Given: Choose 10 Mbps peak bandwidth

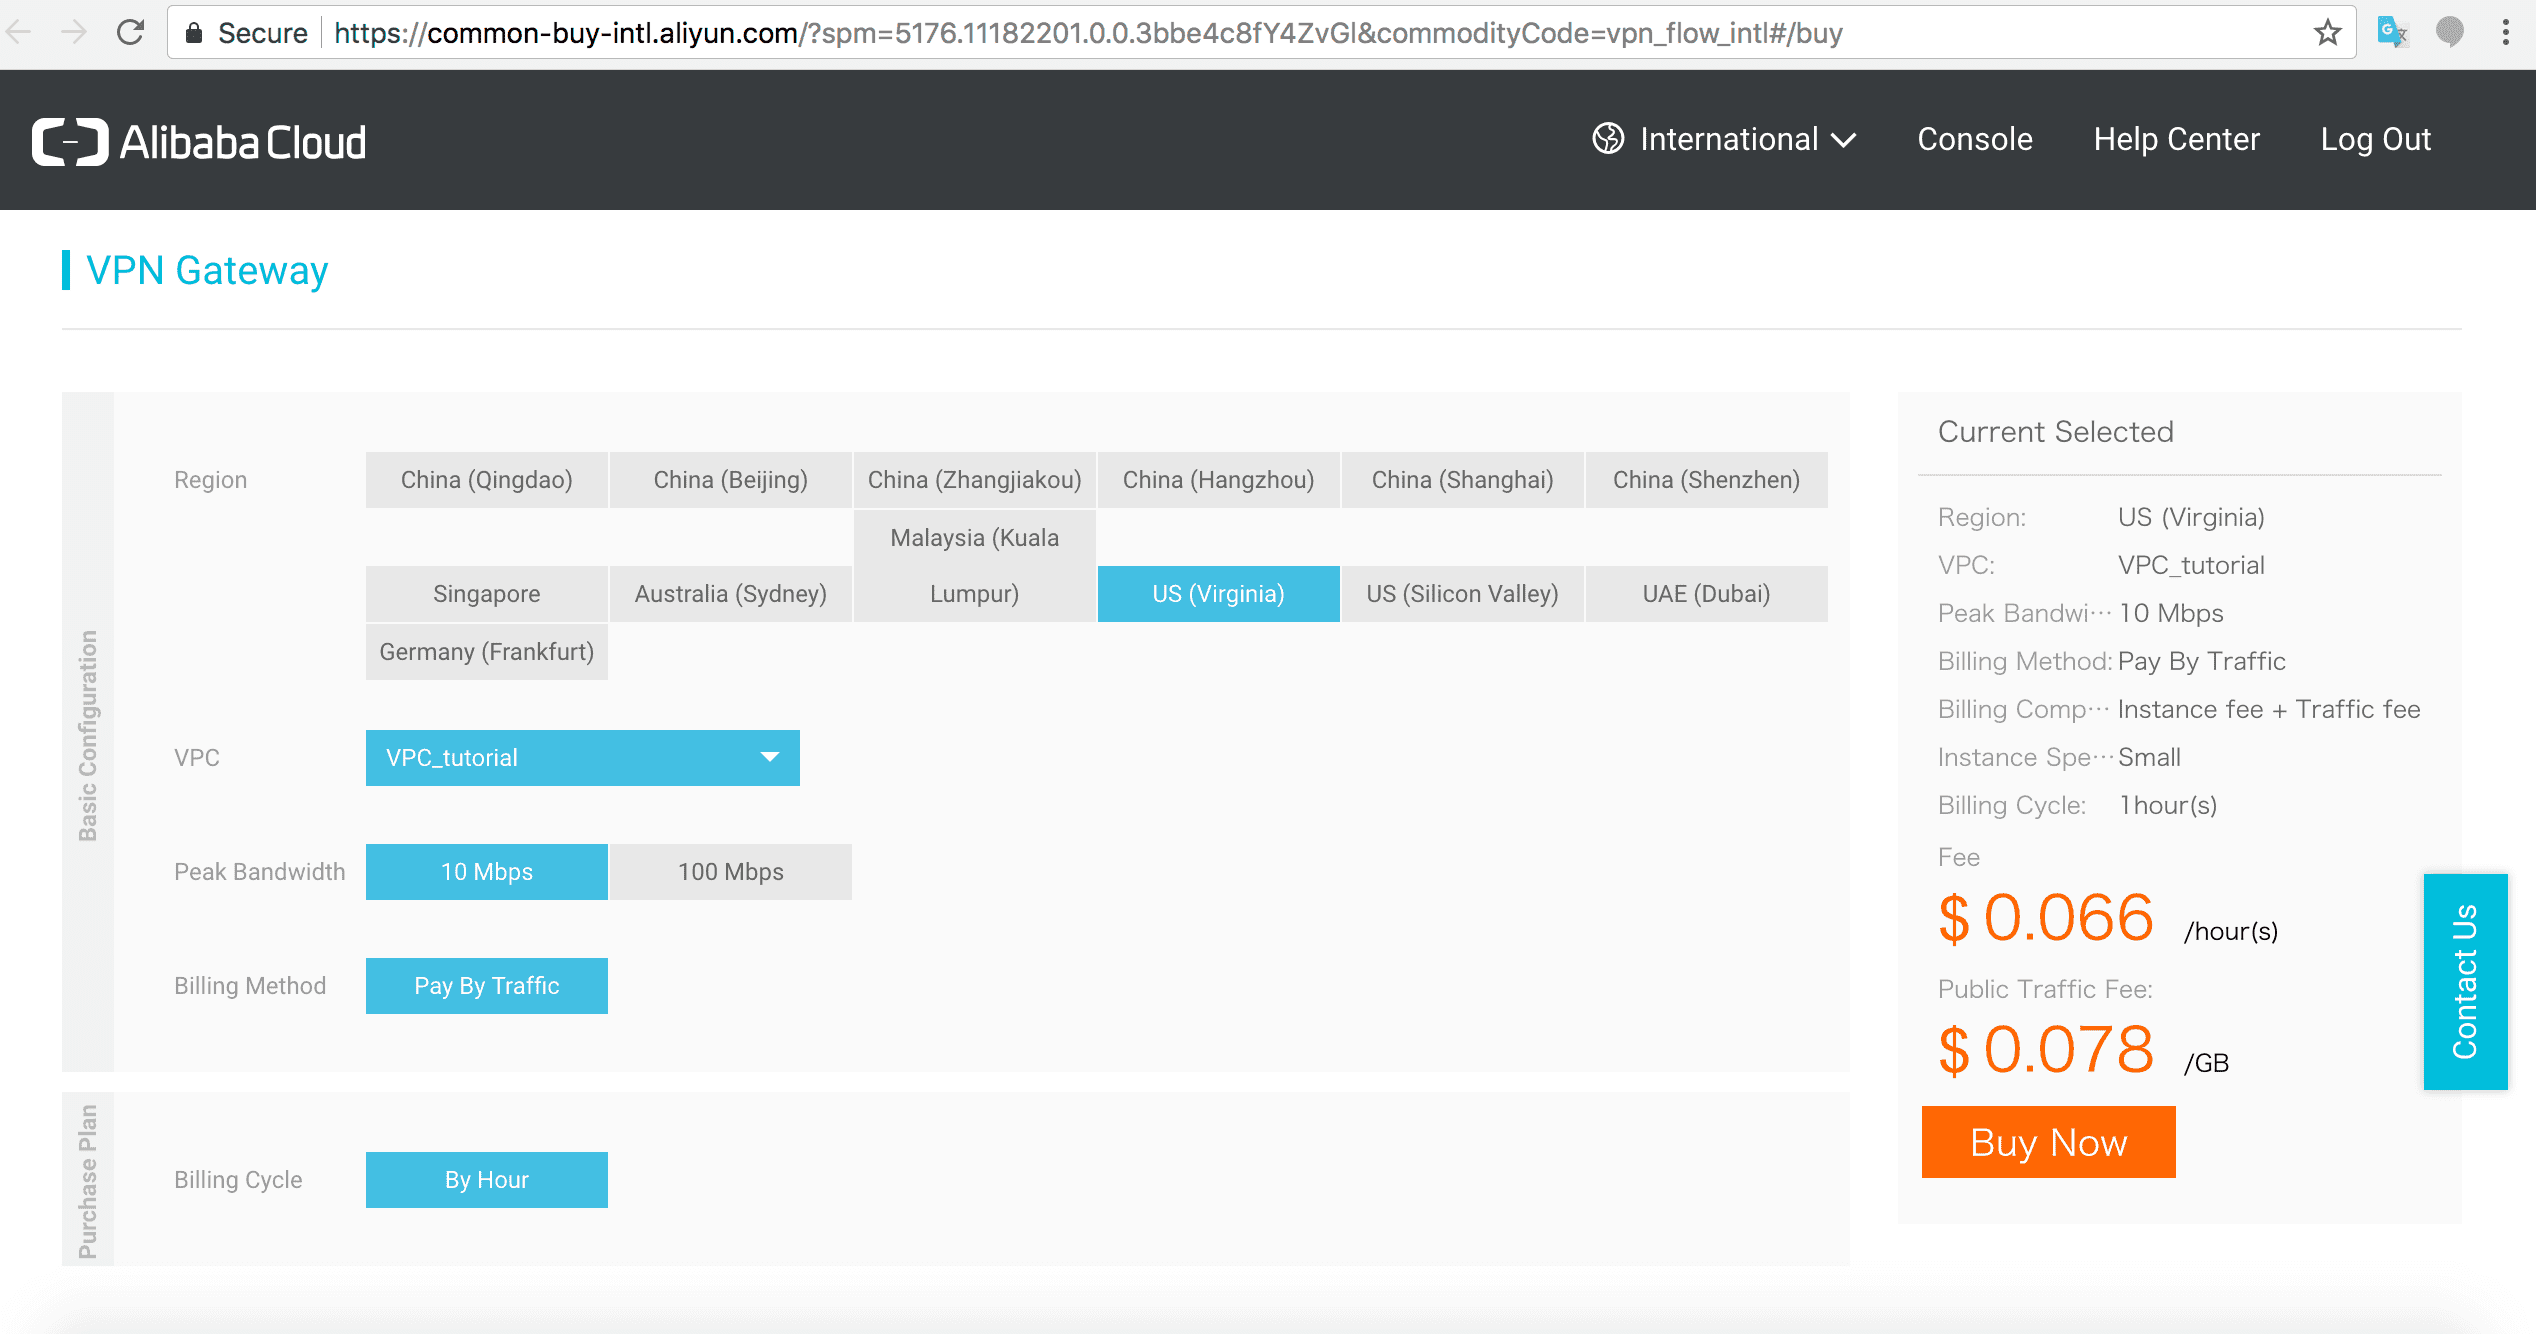Looking at the screenshot, I should (x=487, y=872).
